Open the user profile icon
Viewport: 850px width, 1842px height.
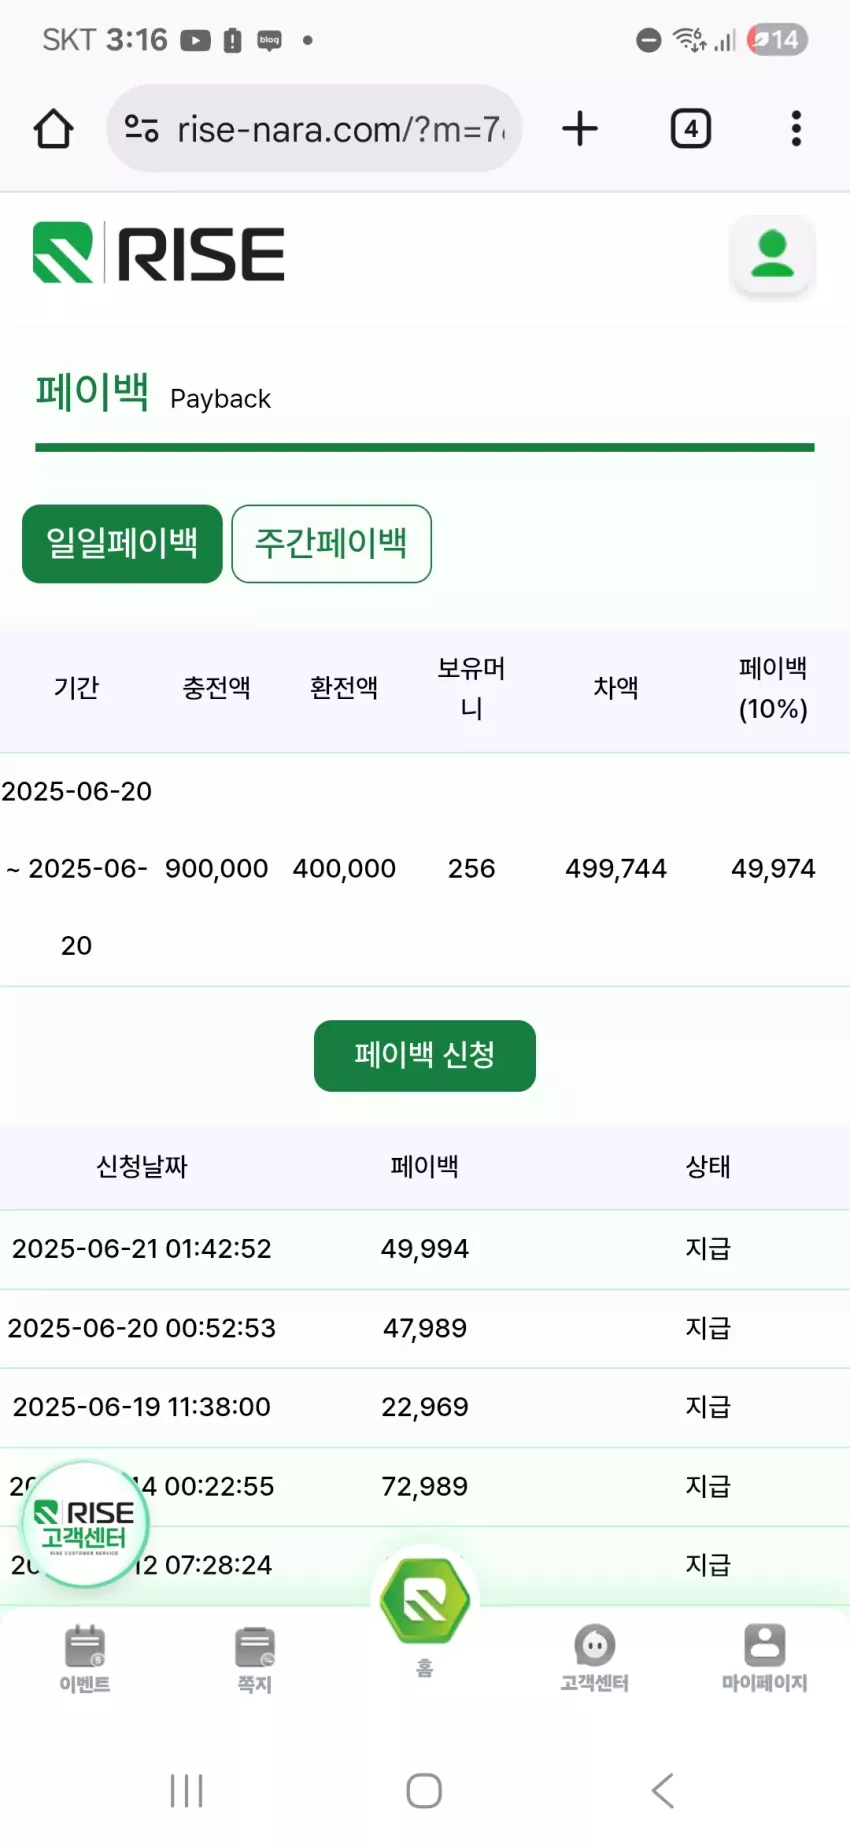pyautogui.click(x=772, y=255)
